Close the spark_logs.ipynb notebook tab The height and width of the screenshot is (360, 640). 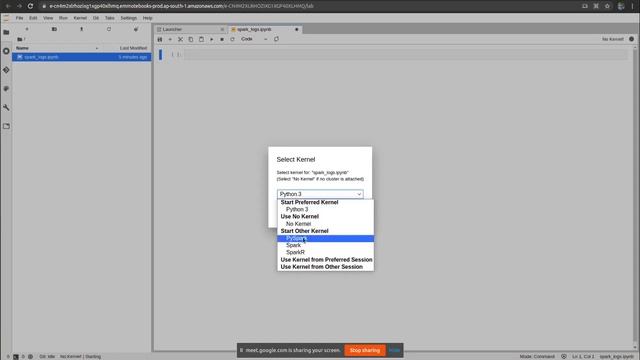(297, 29)
